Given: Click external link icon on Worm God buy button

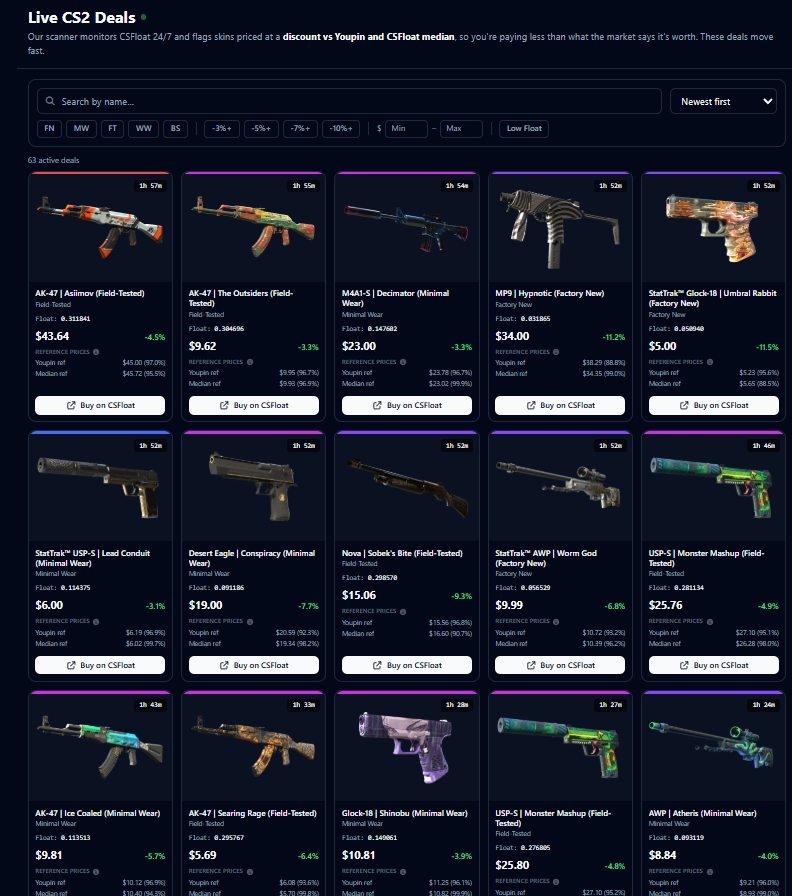Looking at the screenshot, I should pyautogui.click(x=531, y=665).
